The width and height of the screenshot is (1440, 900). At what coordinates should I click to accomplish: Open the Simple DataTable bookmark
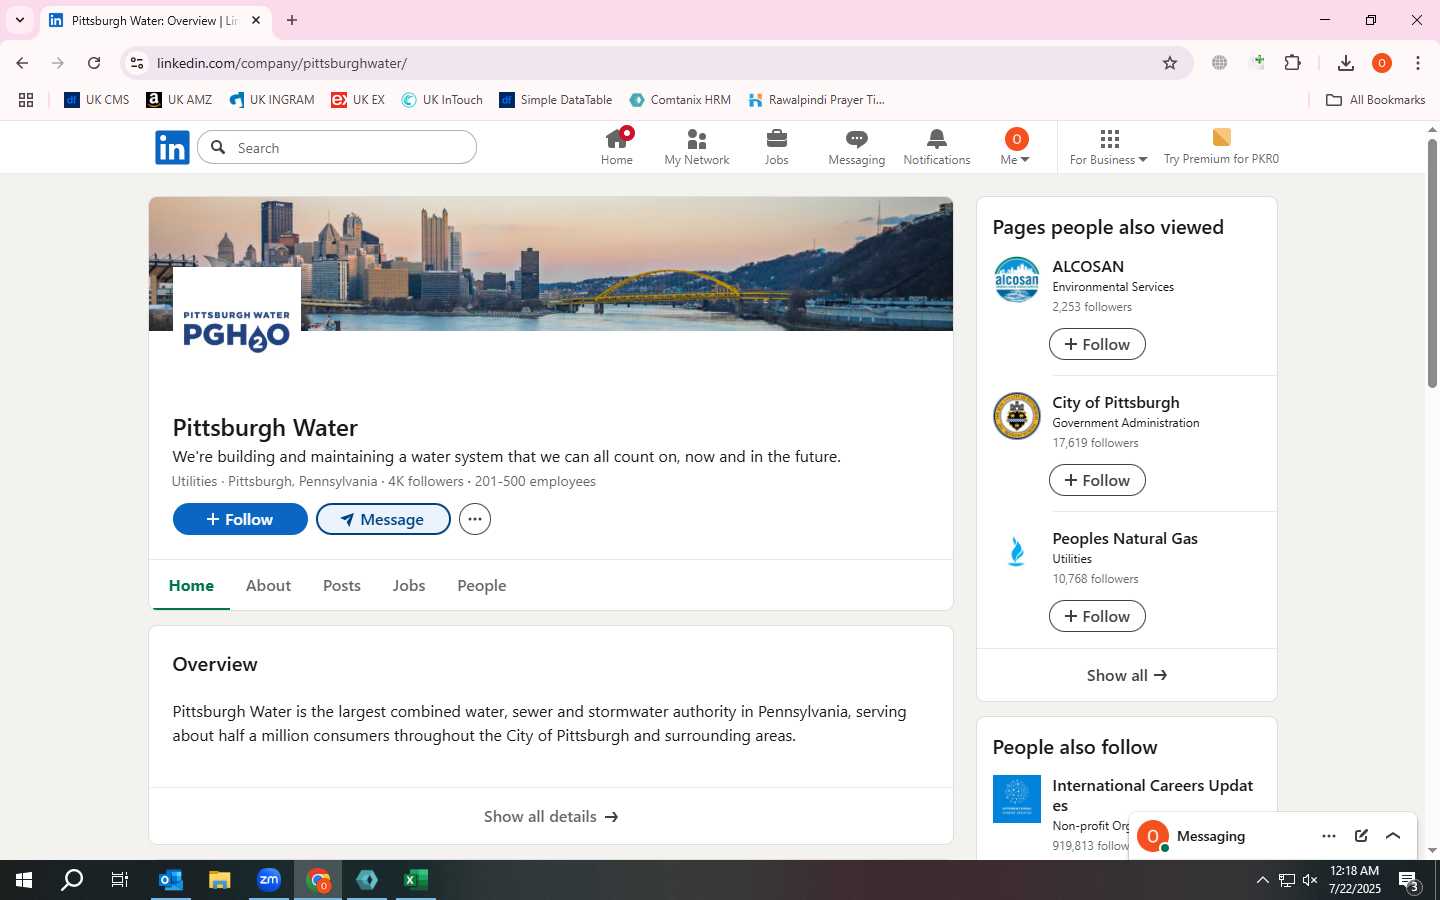pyautogui.click(x=556, y=100)
